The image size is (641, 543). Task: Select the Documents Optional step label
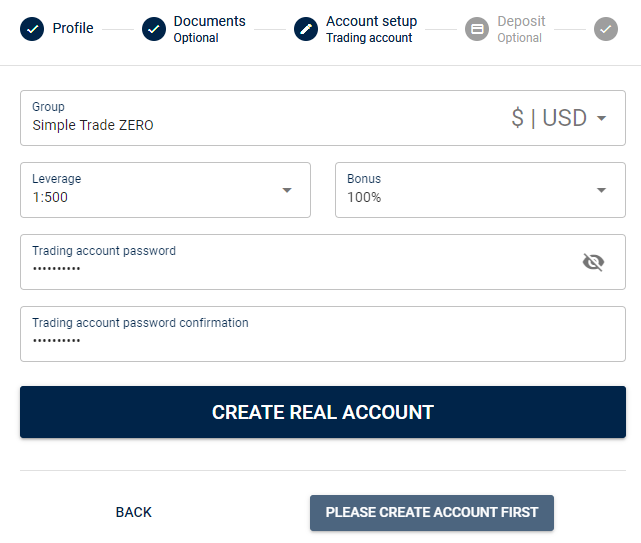(209, 29)
